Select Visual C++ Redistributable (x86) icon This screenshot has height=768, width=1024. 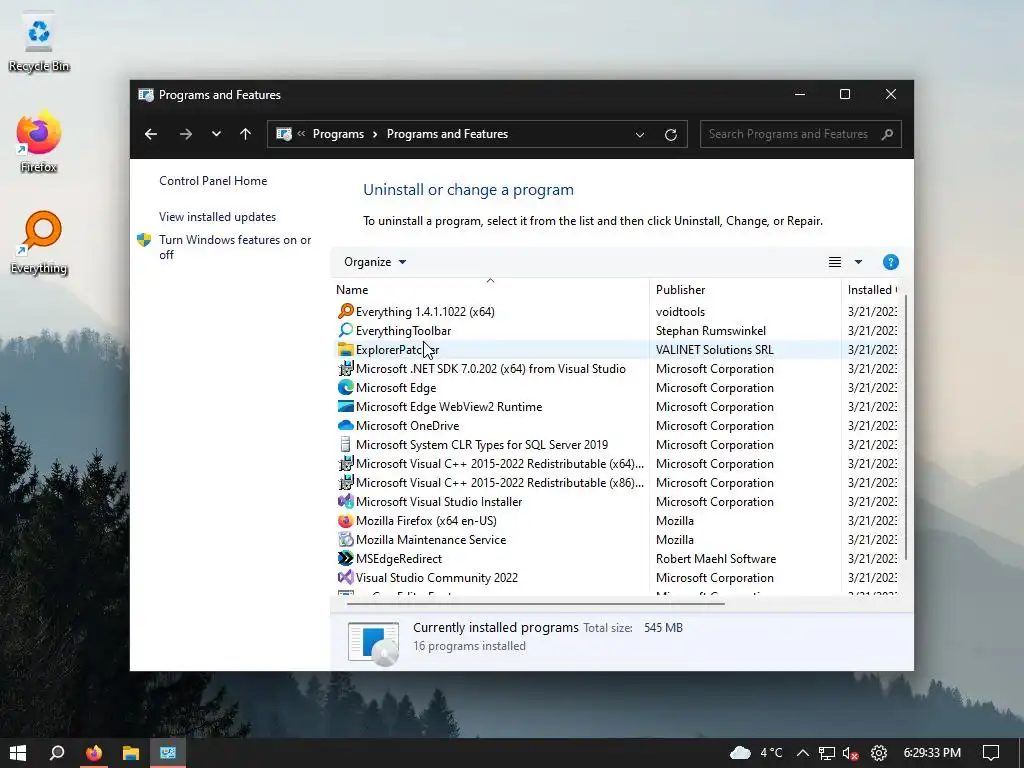pos(345,483)
